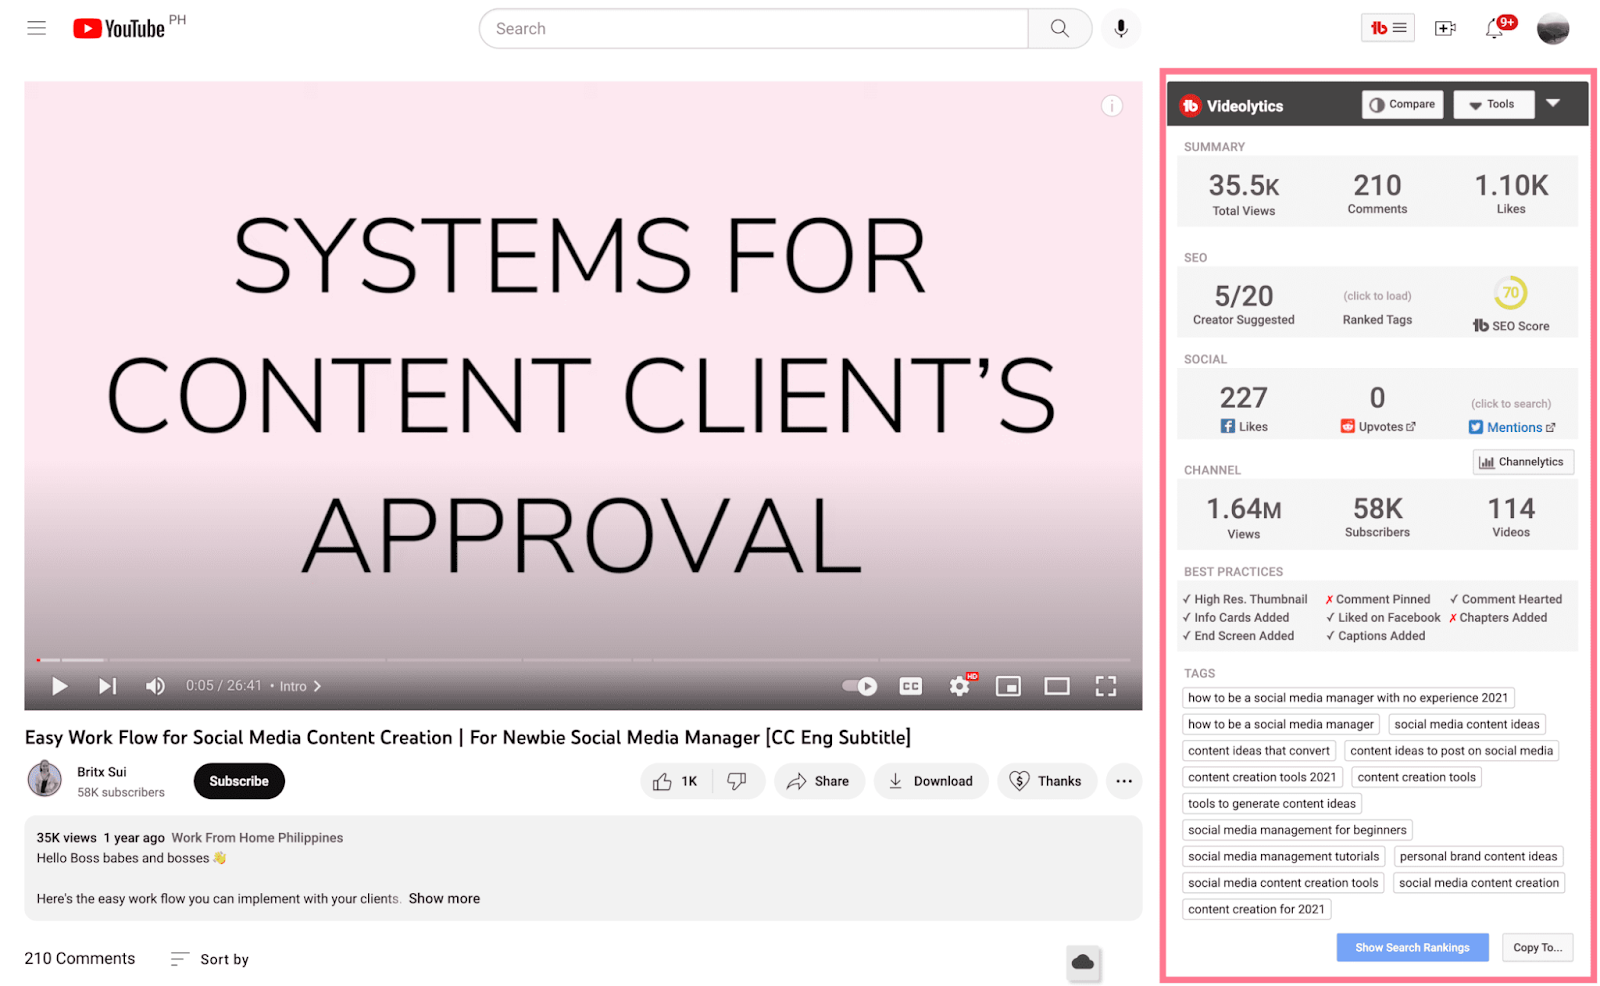The width and height of the screenshot is (1600, 986).
Task: Select tag 'social media content ideas'
Action: (x=1466, y=724)
